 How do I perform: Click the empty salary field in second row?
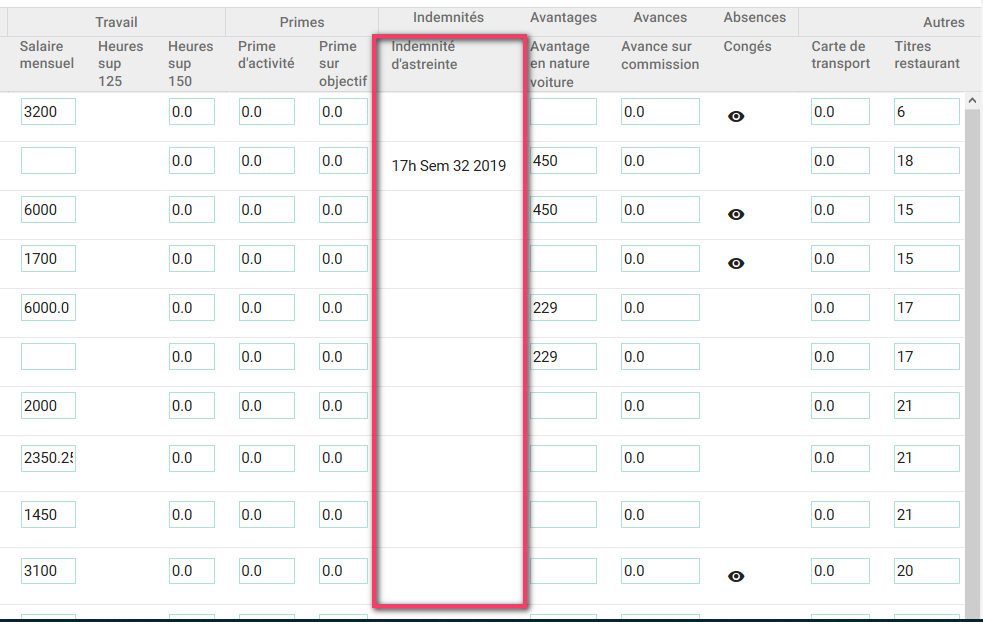(x=48, y=161)
